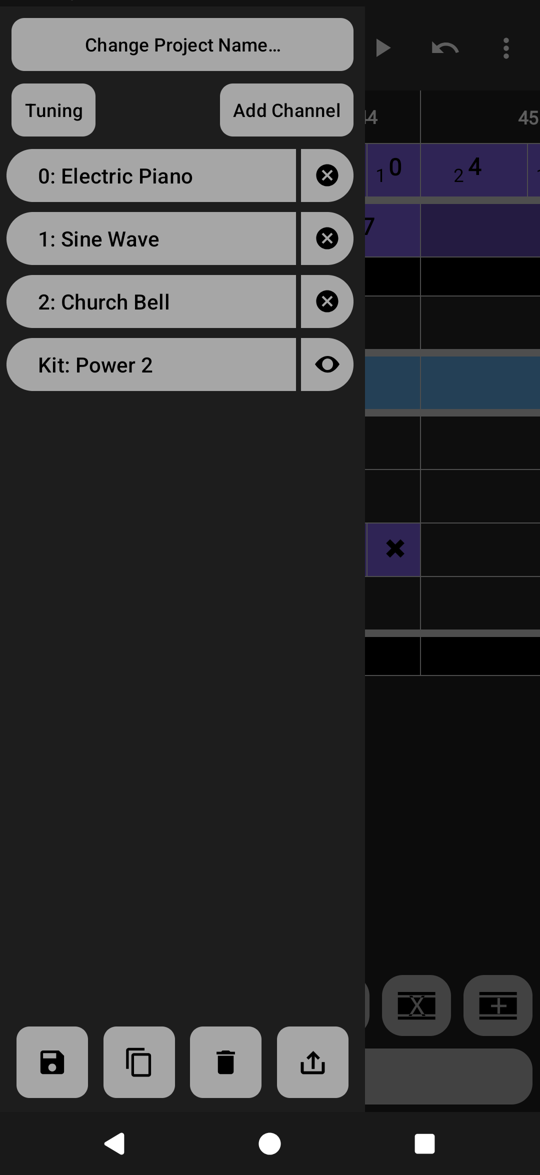
Task: Click the insert beat plus icon
Action: 498,1006
